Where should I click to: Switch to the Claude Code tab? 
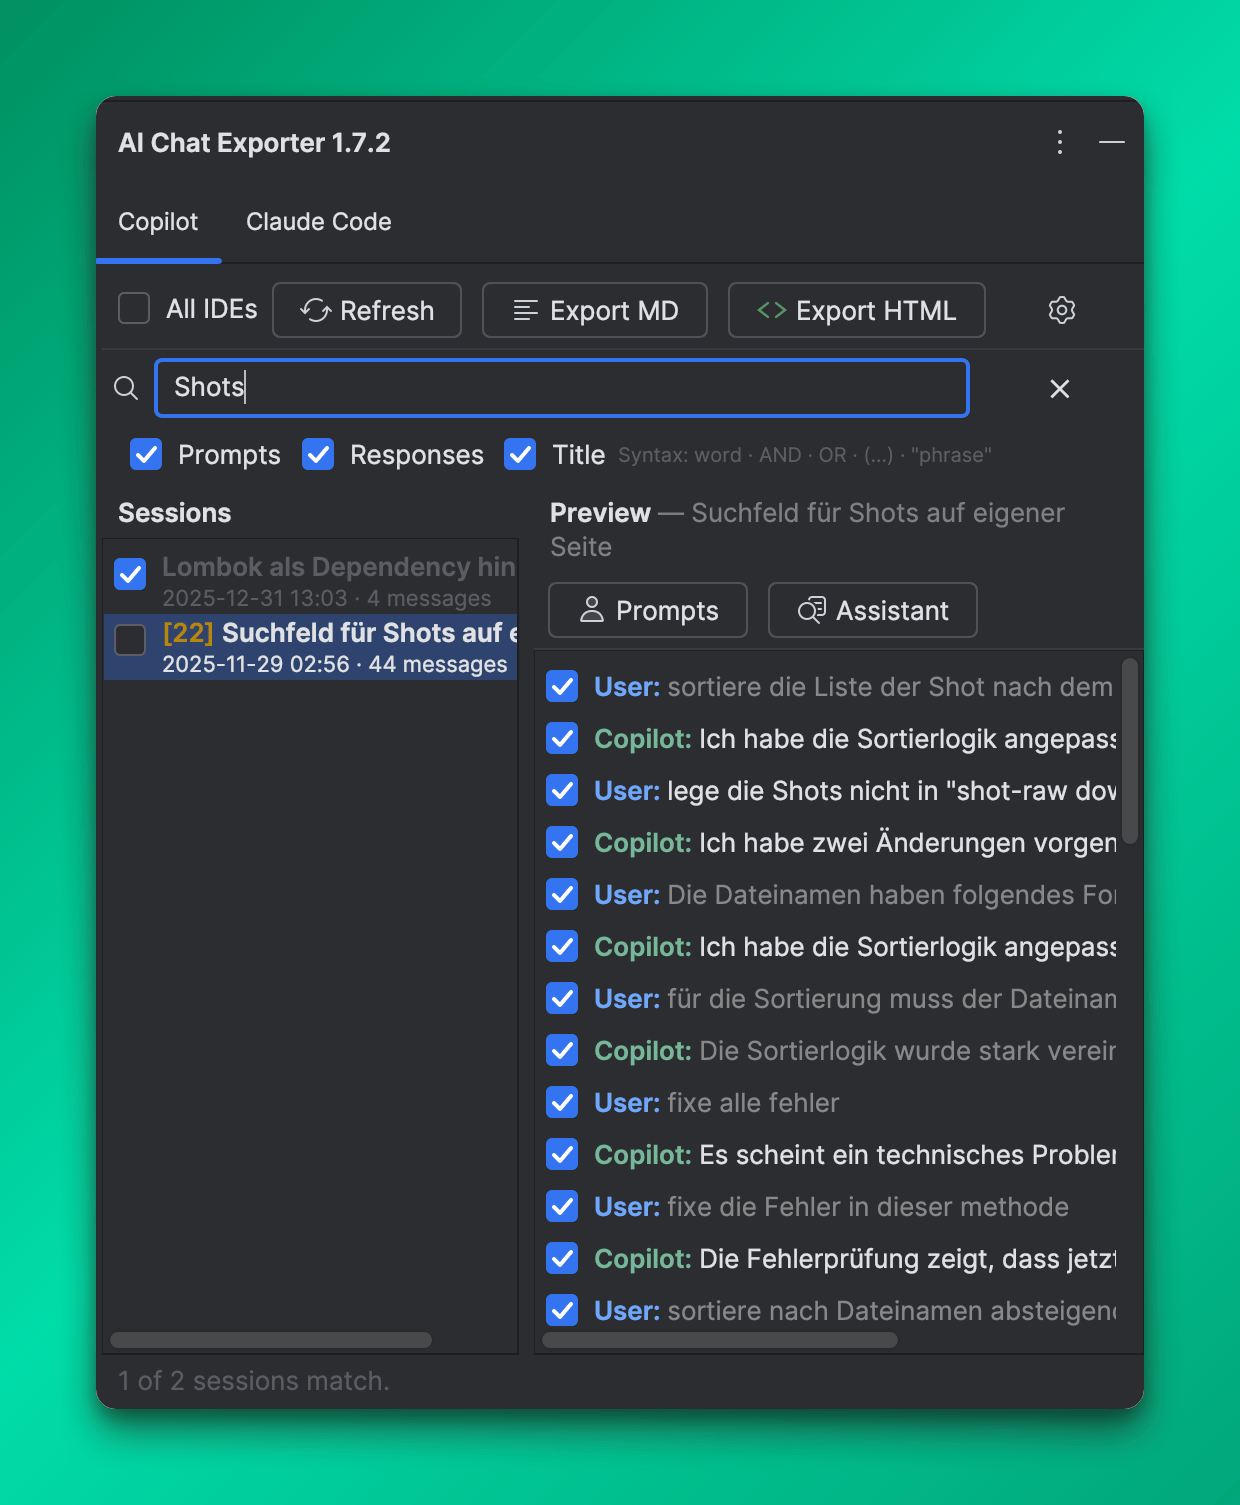click(319, 222)
